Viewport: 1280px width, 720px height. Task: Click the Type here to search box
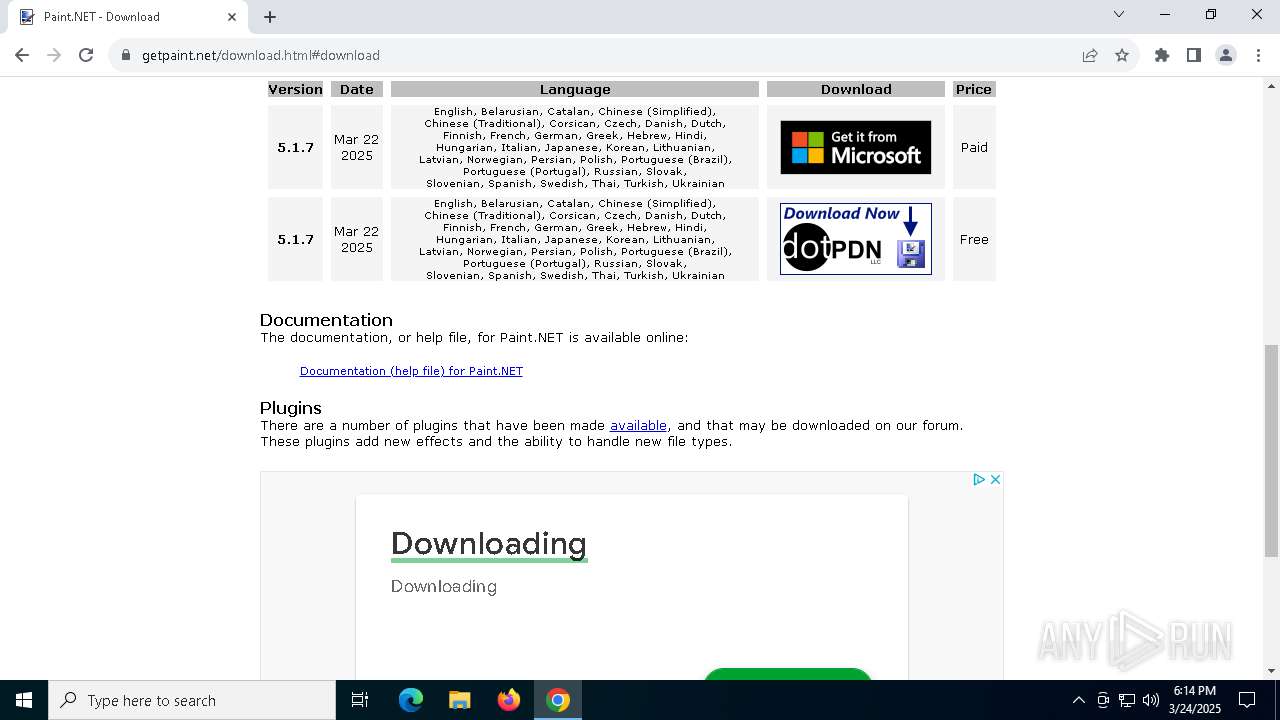(192, 700)
